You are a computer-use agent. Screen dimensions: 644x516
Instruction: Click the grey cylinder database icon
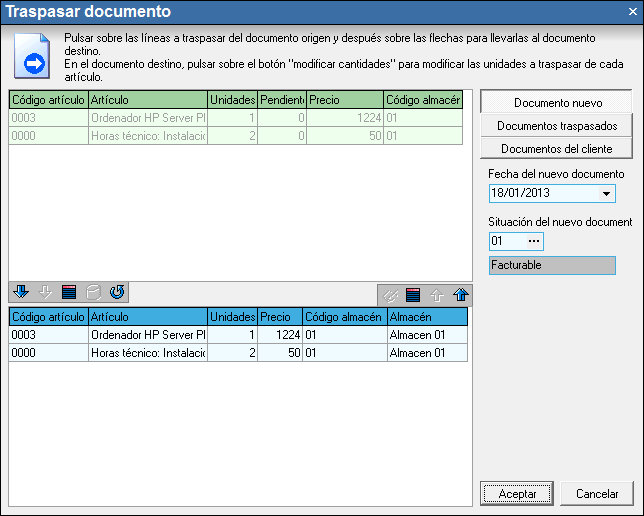point(92,293)
